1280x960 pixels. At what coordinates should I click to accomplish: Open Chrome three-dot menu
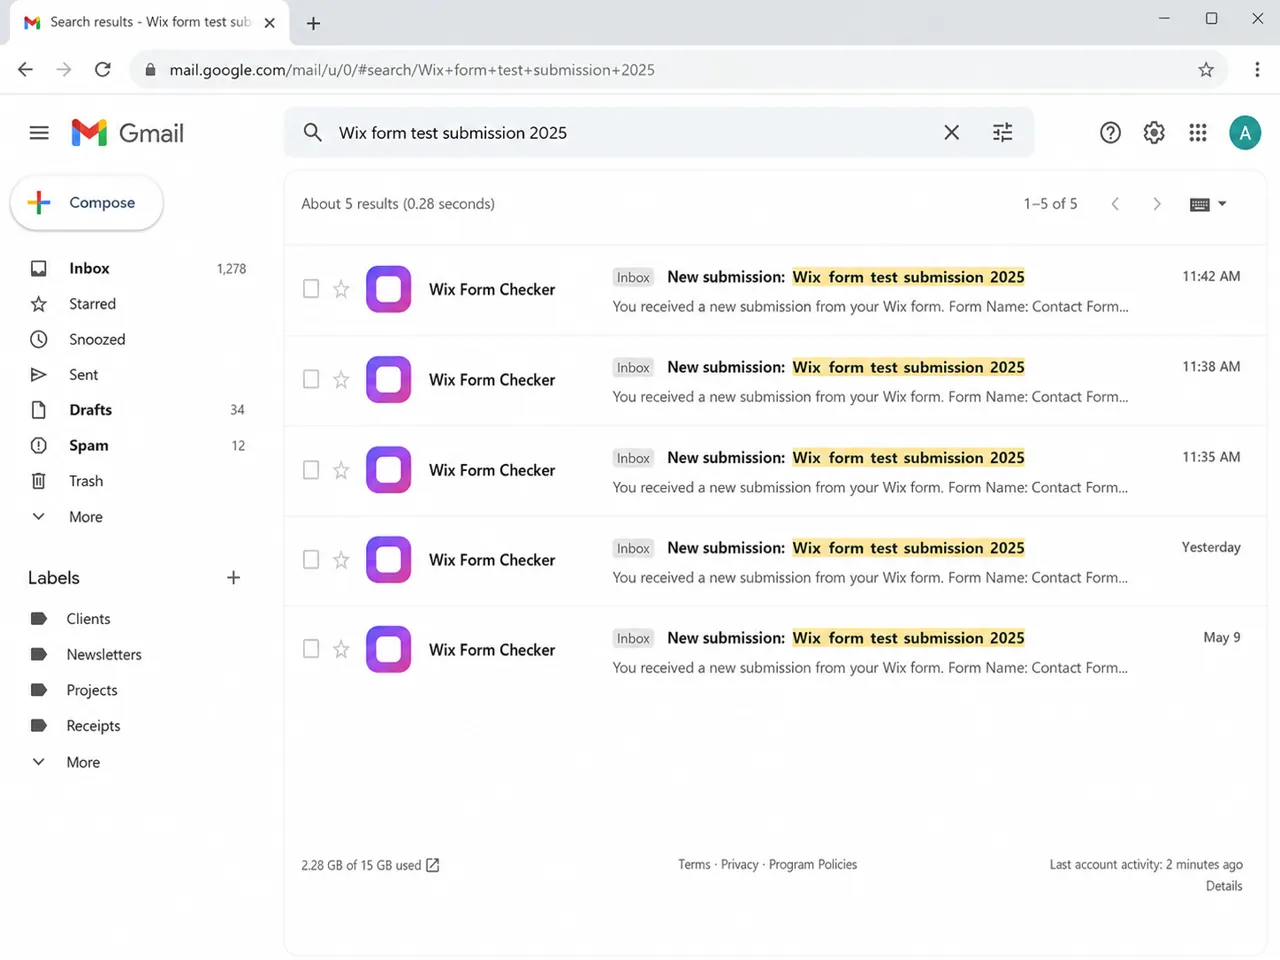click(1257, 70)
